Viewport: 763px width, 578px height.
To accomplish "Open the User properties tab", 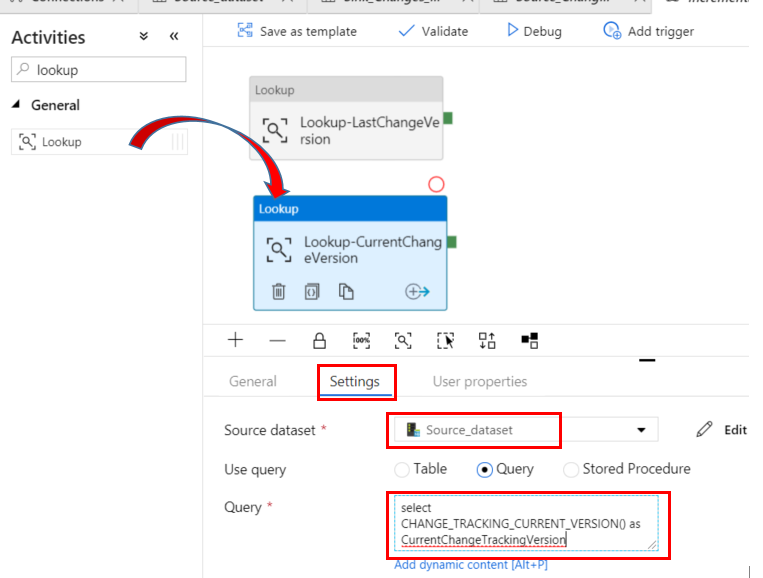I will point(480,381).
